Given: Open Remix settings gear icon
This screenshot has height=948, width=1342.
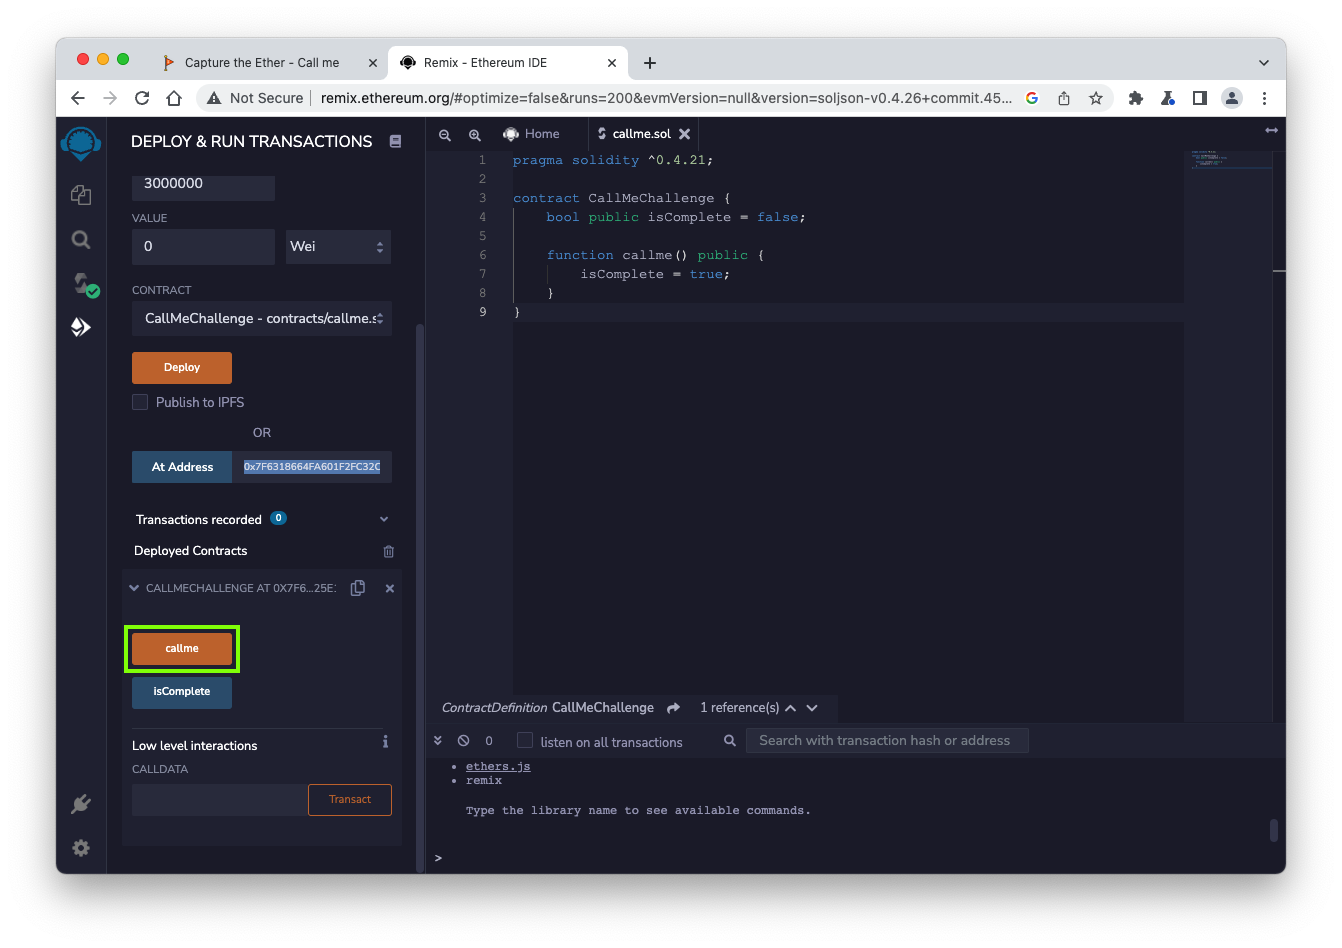Looking at the screenshot, I should (81, 848).
